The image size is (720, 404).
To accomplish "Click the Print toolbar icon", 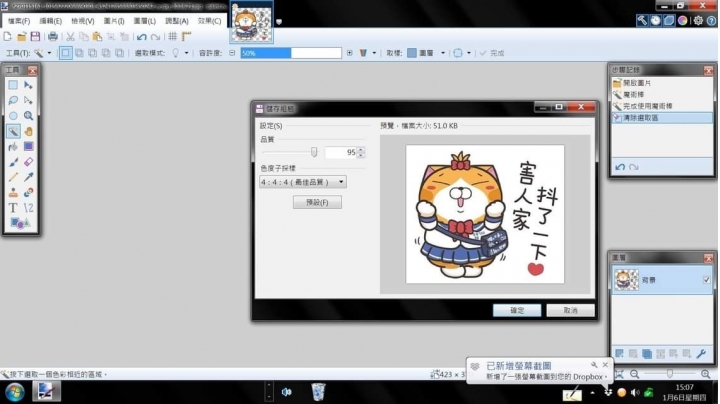I will (53, 36).
